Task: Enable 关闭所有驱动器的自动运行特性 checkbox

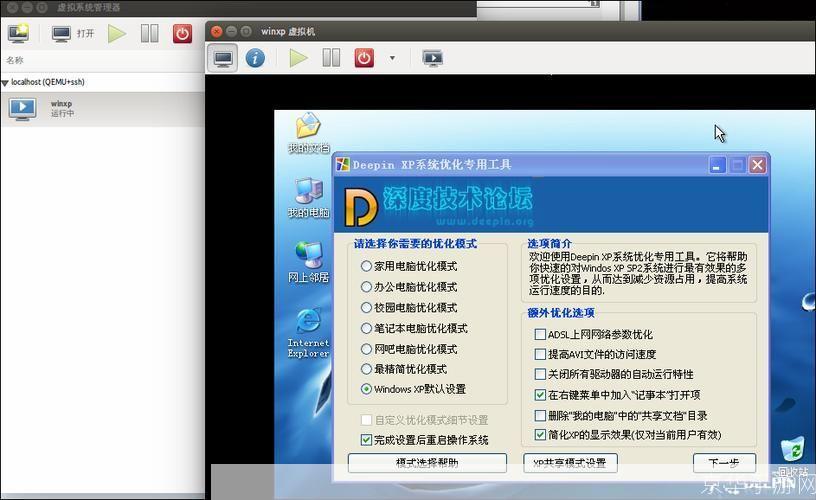Action: pos(540,374)
